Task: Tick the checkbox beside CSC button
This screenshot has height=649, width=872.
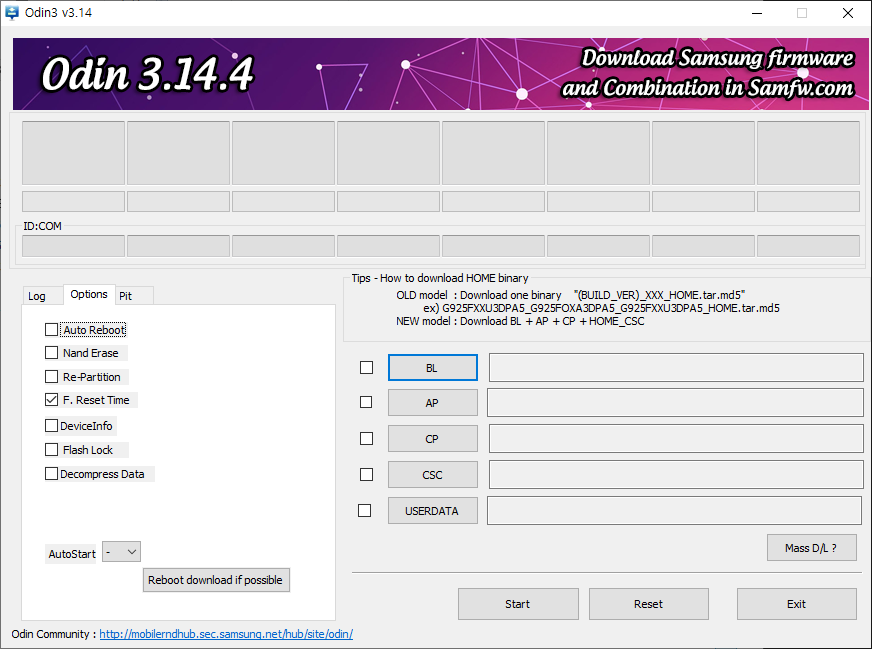Action: [366, 474]
